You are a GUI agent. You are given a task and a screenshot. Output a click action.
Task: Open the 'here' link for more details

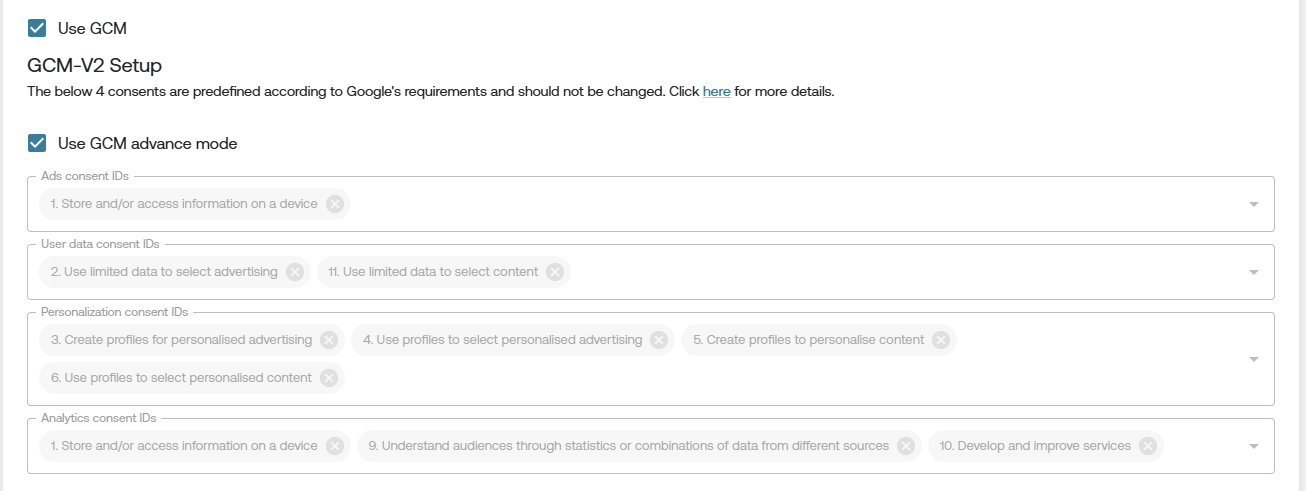[x=716, y=91]
